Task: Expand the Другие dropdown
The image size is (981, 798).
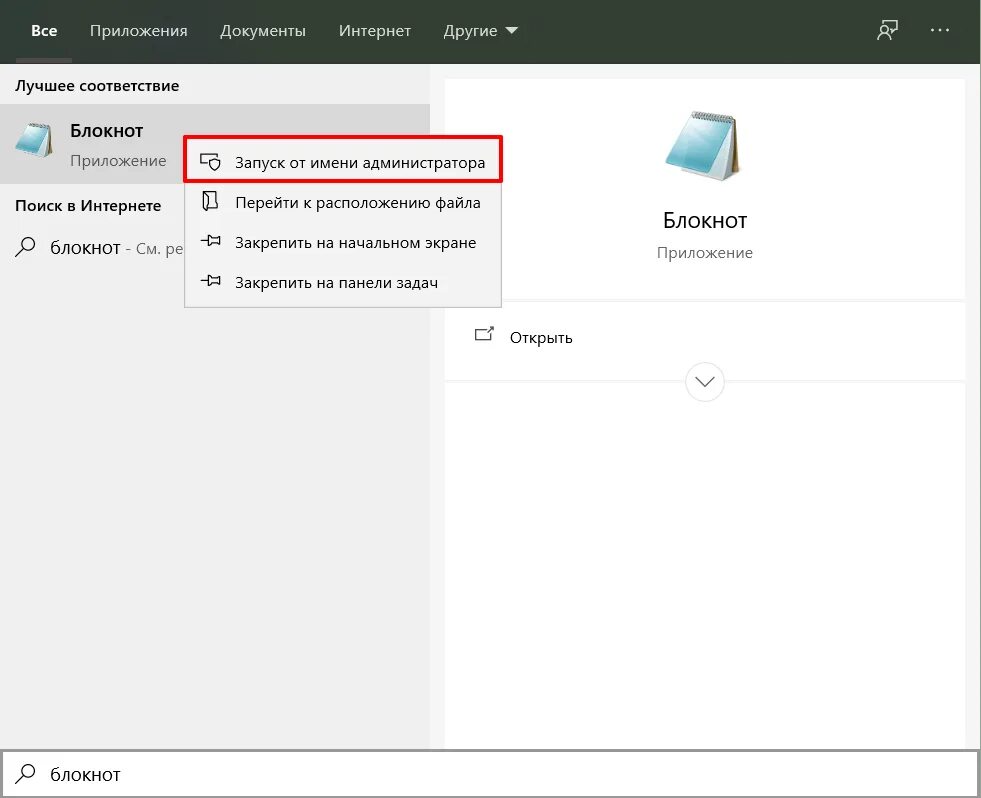Action: (480, 31)
